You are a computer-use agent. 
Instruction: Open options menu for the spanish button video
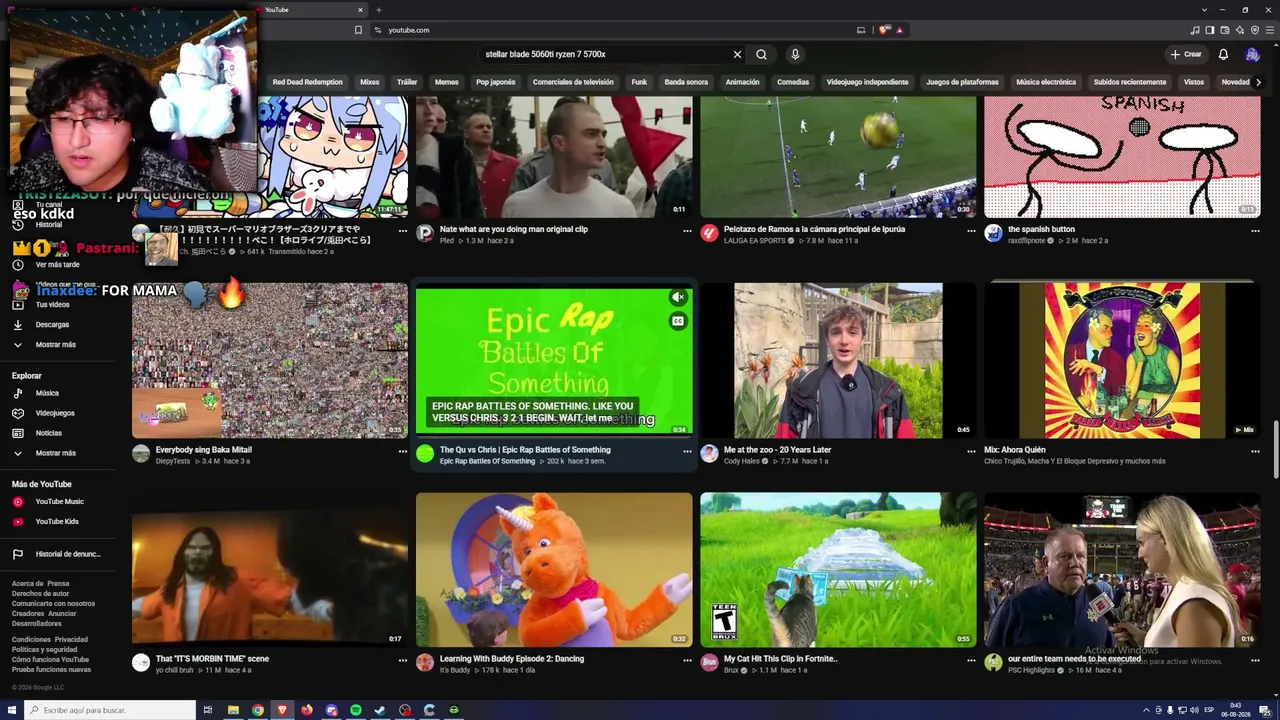[1255, 230]
